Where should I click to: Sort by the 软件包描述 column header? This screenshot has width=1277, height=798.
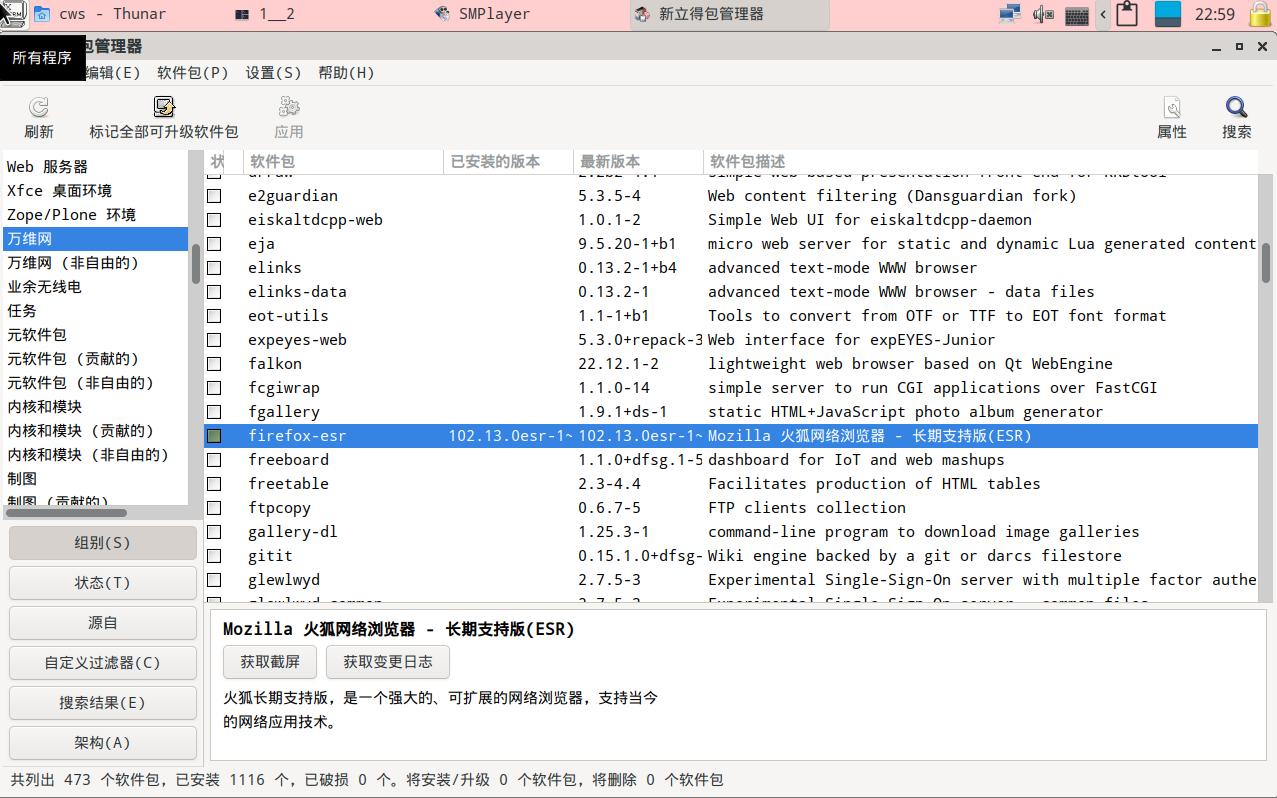980,161
